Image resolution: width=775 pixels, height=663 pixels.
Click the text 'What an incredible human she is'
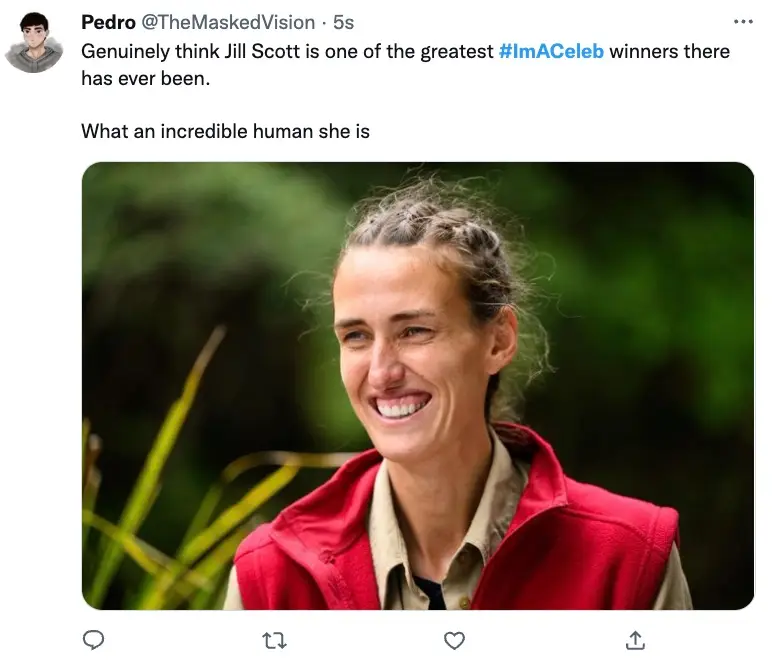click(225, 131)
